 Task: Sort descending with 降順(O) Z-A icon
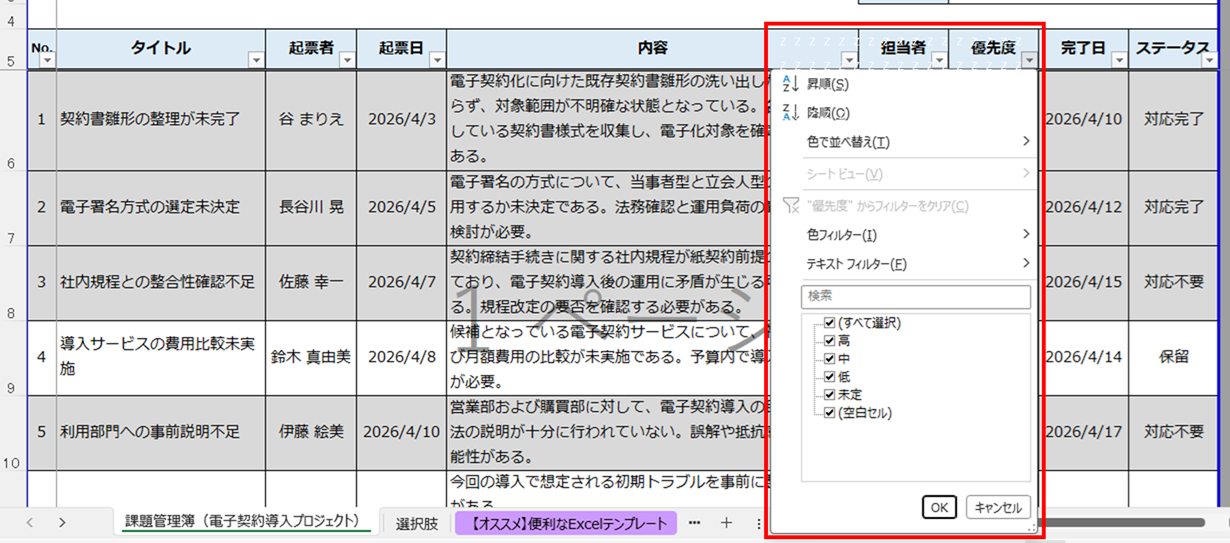(x=790, y=113)
